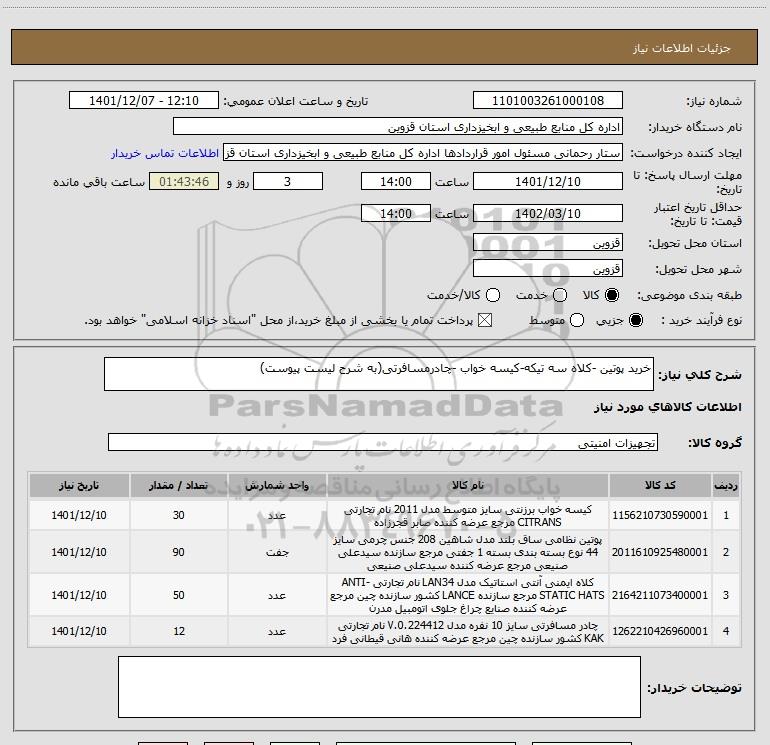This screenshot has width=770, height=745.
Task: Click quantity 50 in row 3
Action: pyautogui.click(x=178, y=595)
